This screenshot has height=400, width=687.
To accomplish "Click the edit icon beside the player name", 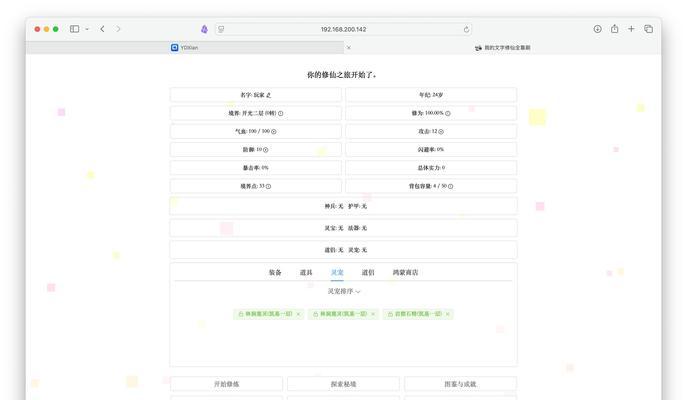I will click(268, 95).
